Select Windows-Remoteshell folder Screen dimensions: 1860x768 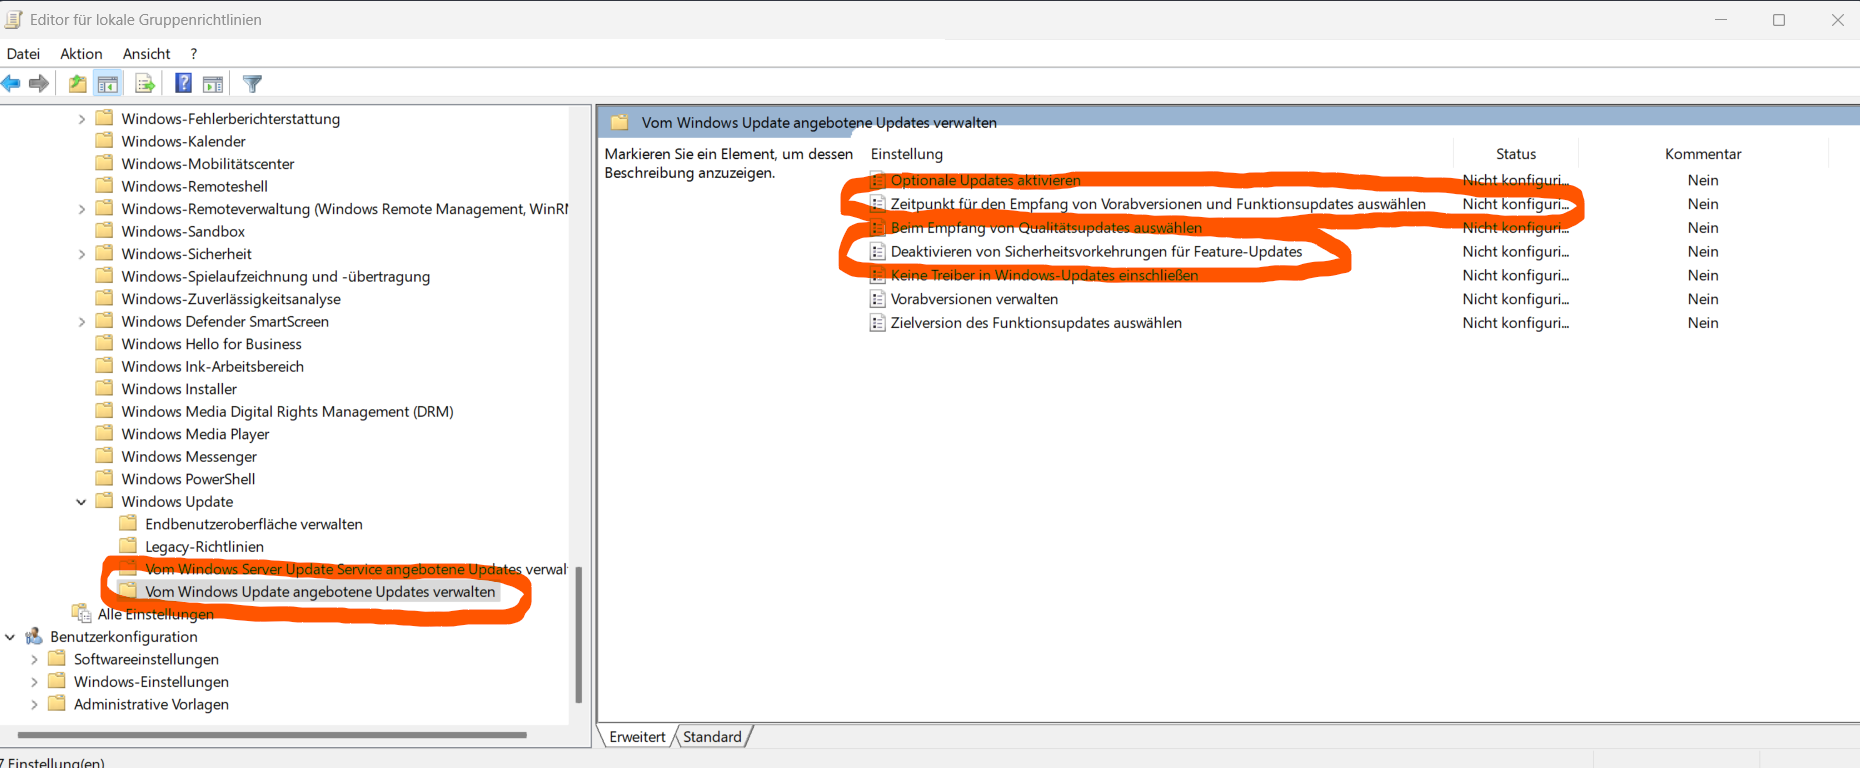click(194, 186)
